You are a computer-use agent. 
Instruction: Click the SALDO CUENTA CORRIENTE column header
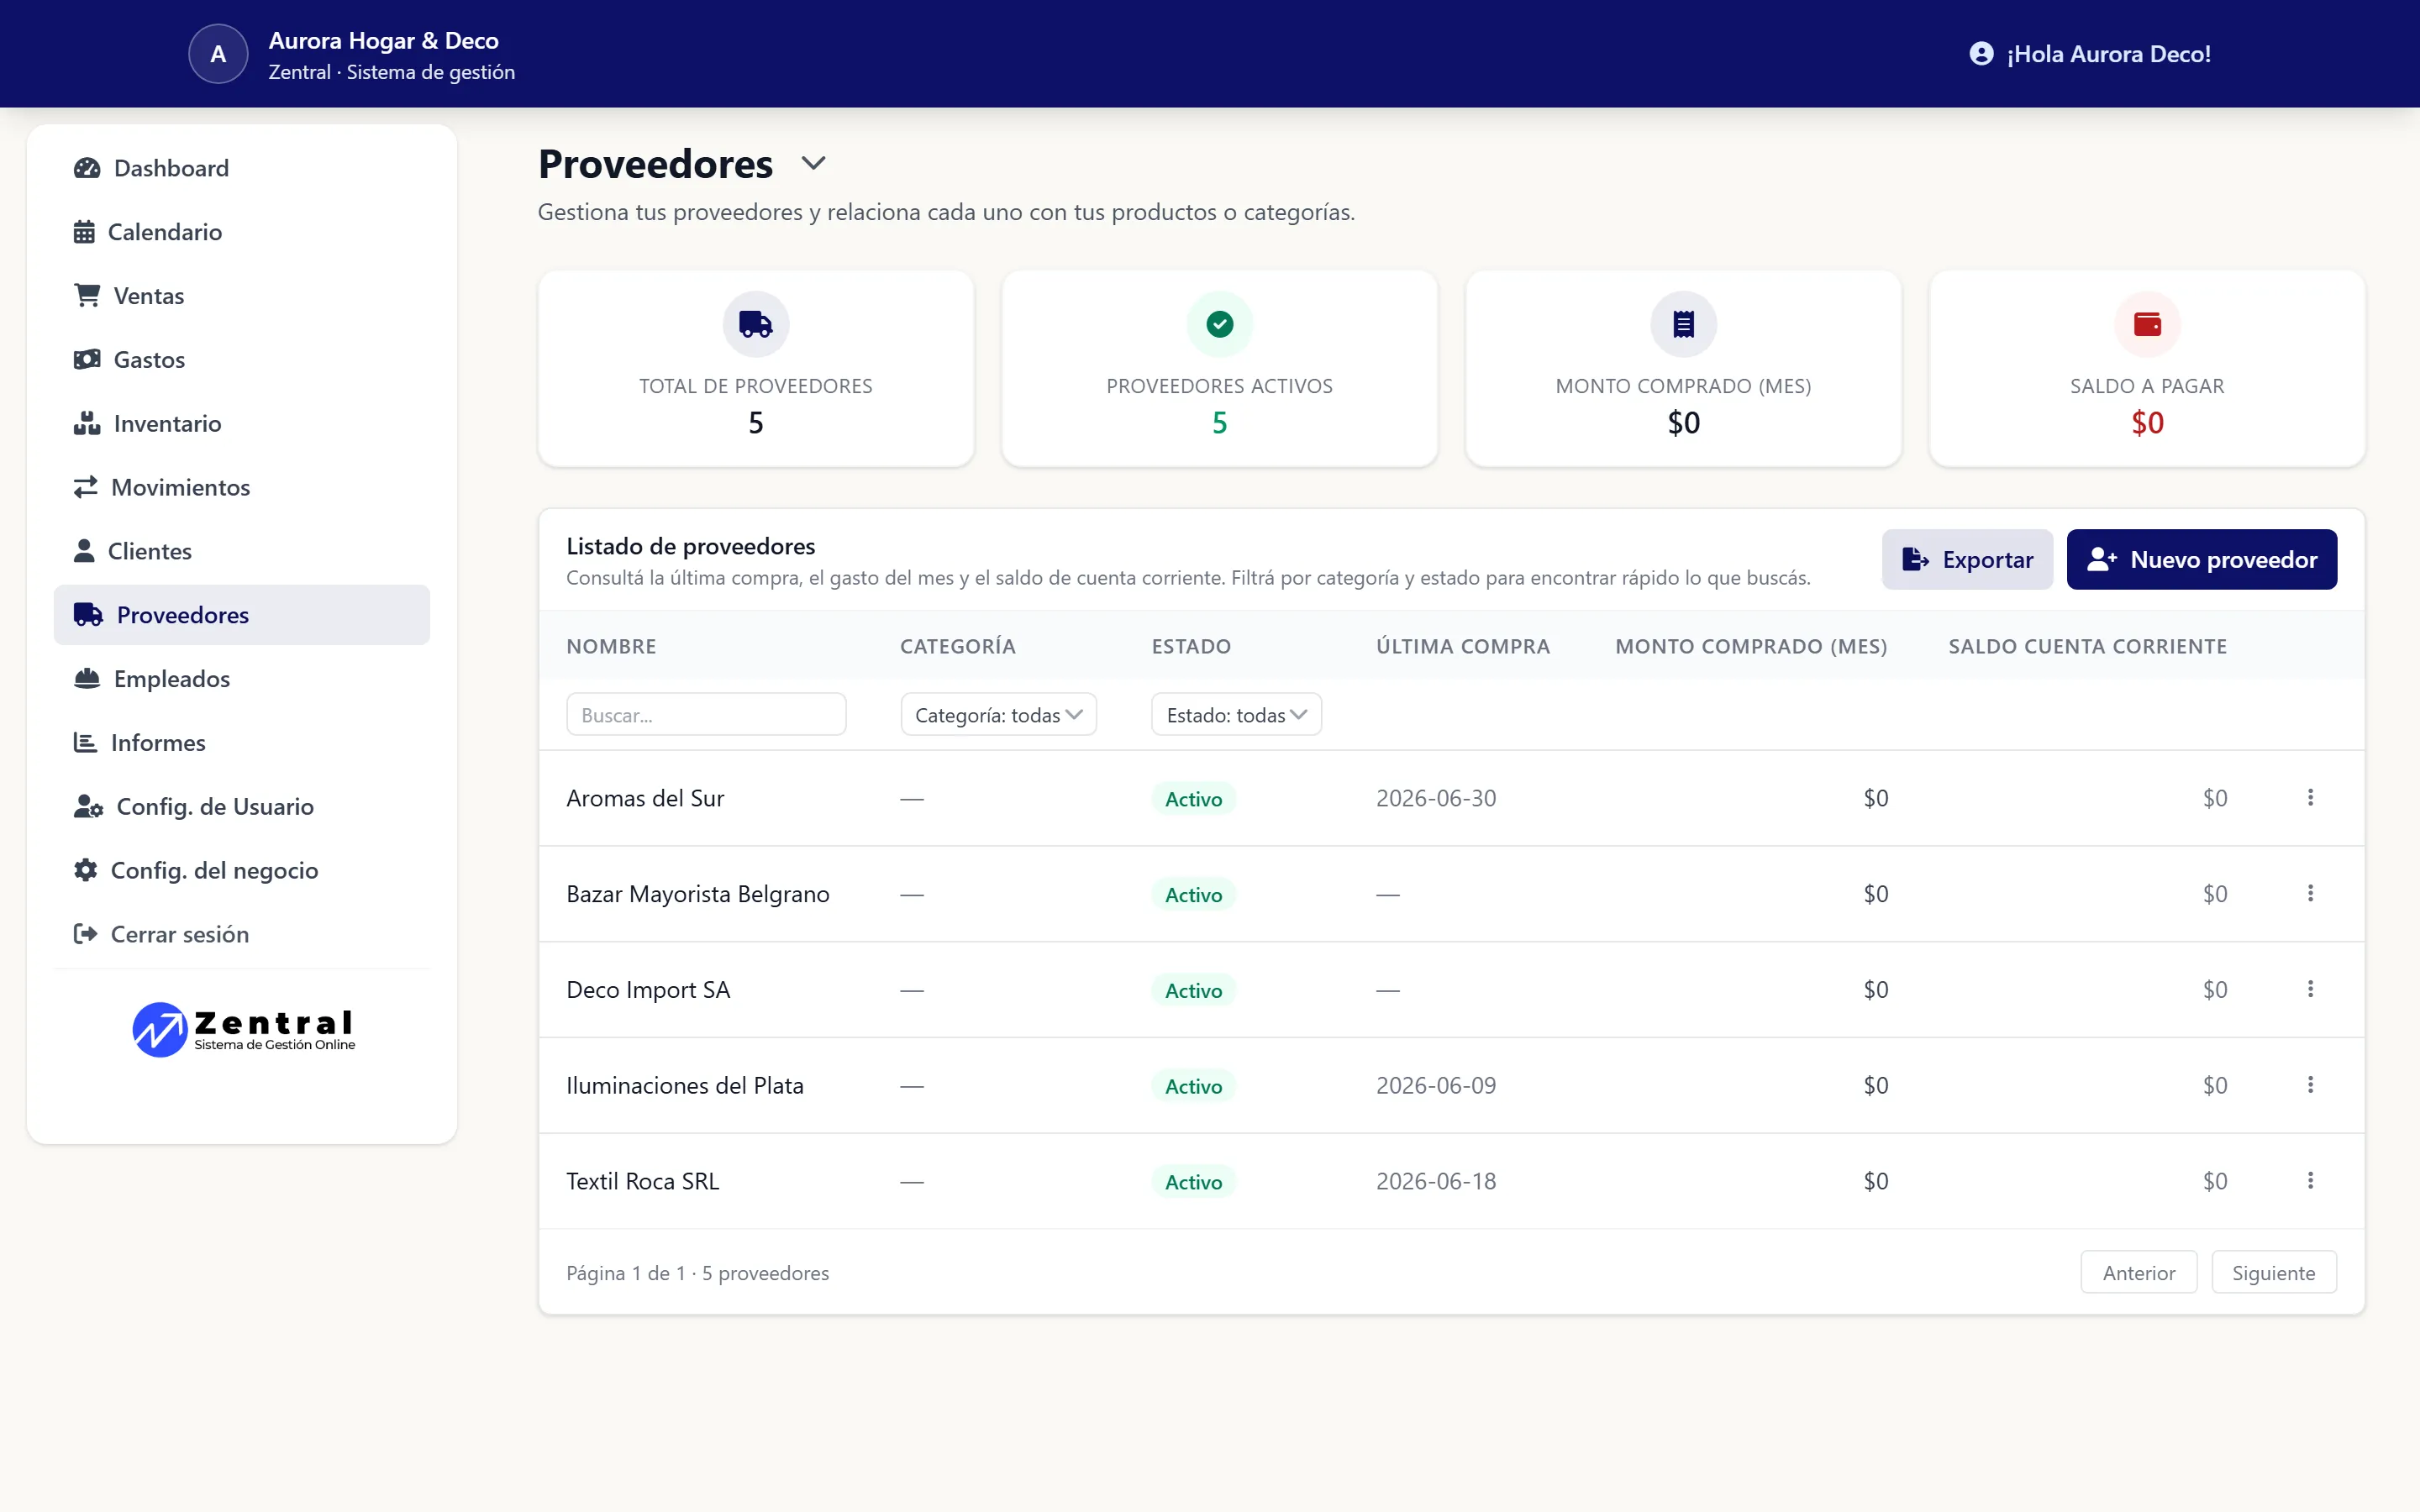pos(2087,646)
